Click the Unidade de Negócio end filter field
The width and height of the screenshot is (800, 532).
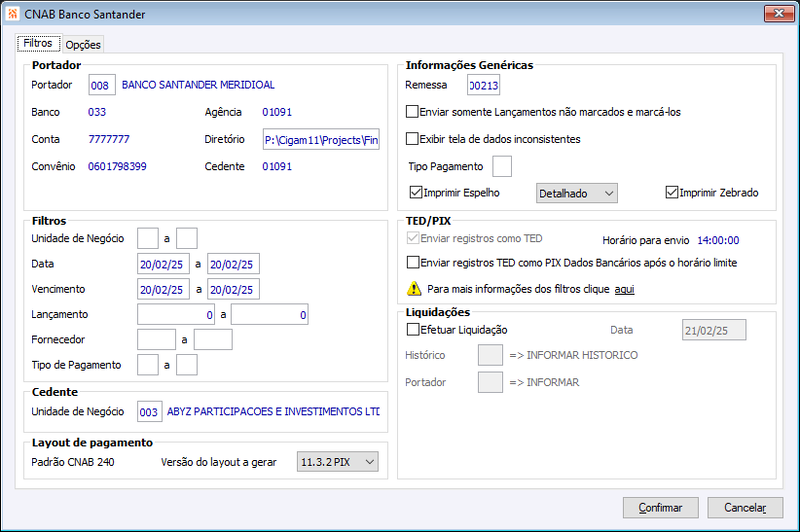187,238
